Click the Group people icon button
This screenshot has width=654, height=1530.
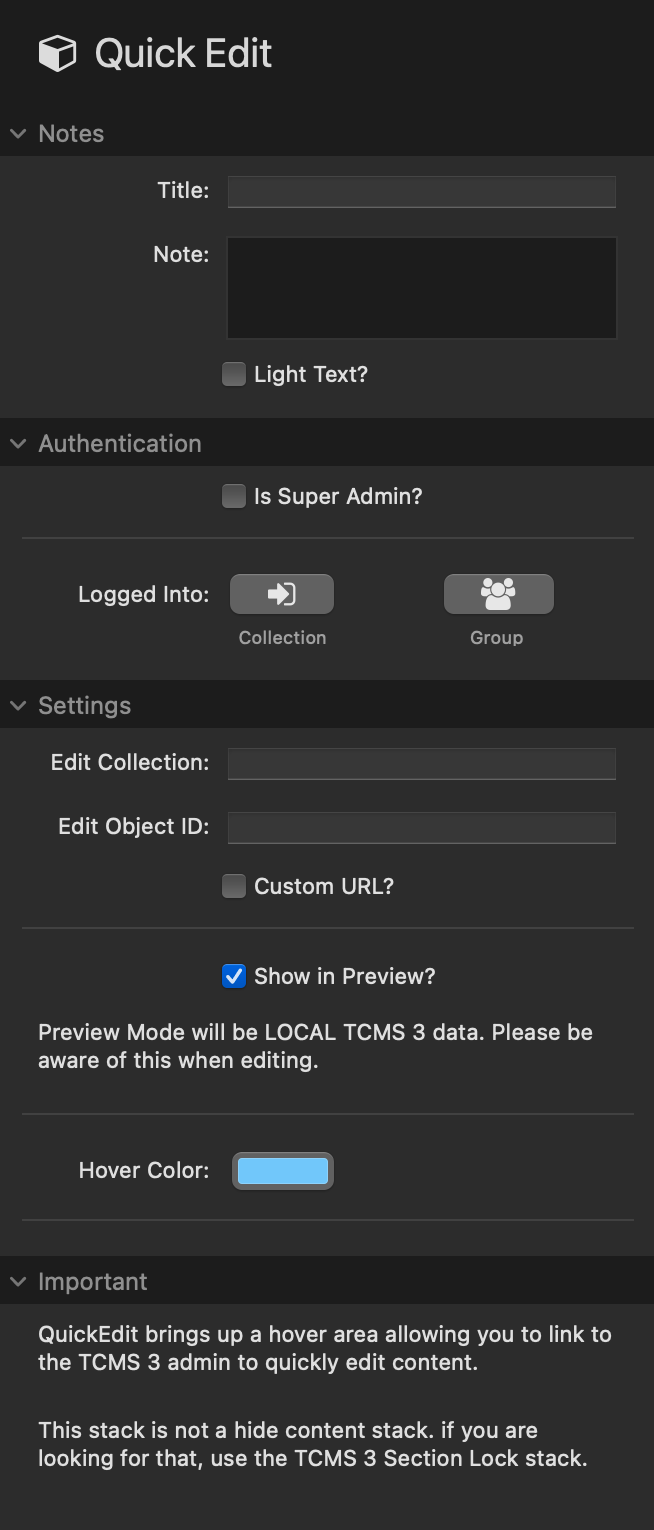point(498,594)
